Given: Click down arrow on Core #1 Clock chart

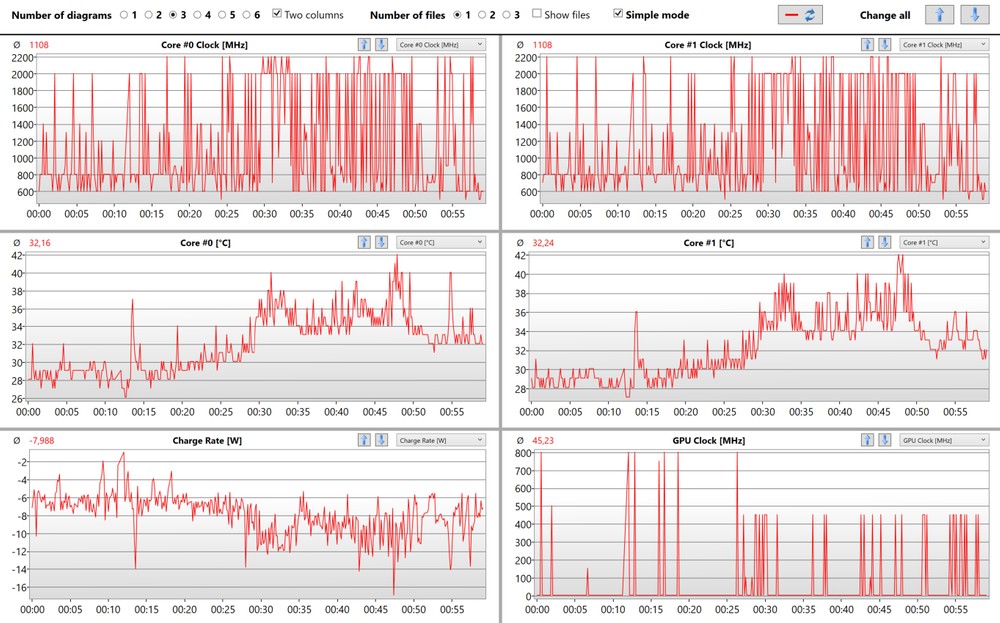Looking at the screenshot, I should tap(884, 45).
